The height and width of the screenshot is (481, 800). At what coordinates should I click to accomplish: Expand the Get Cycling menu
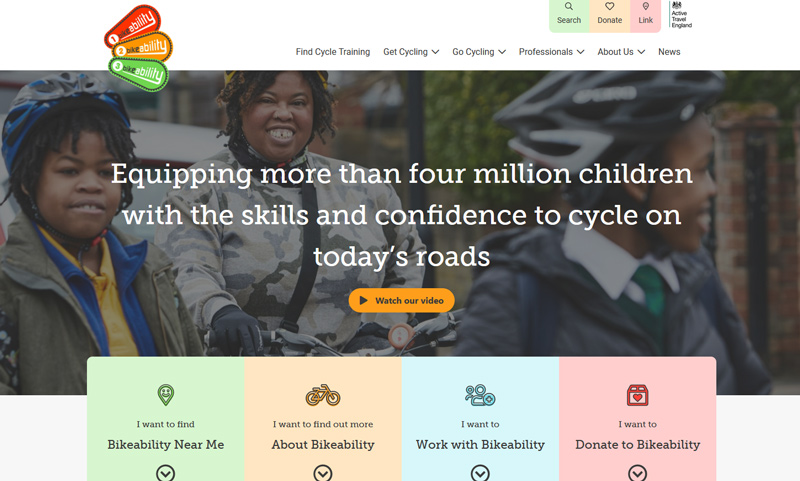[411, 52]
